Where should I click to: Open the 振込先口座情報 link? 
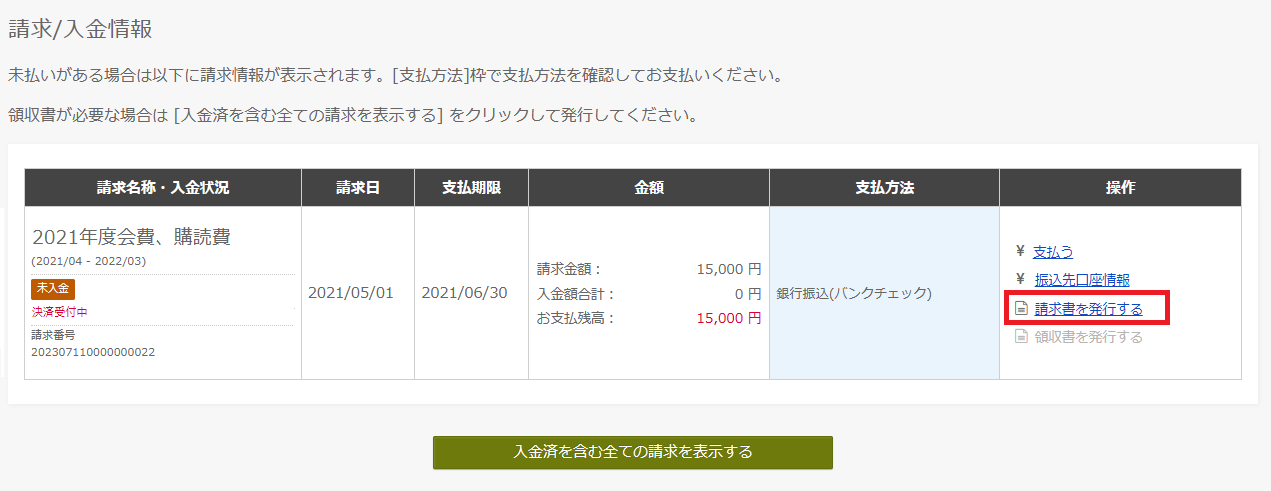(1082, 279)
